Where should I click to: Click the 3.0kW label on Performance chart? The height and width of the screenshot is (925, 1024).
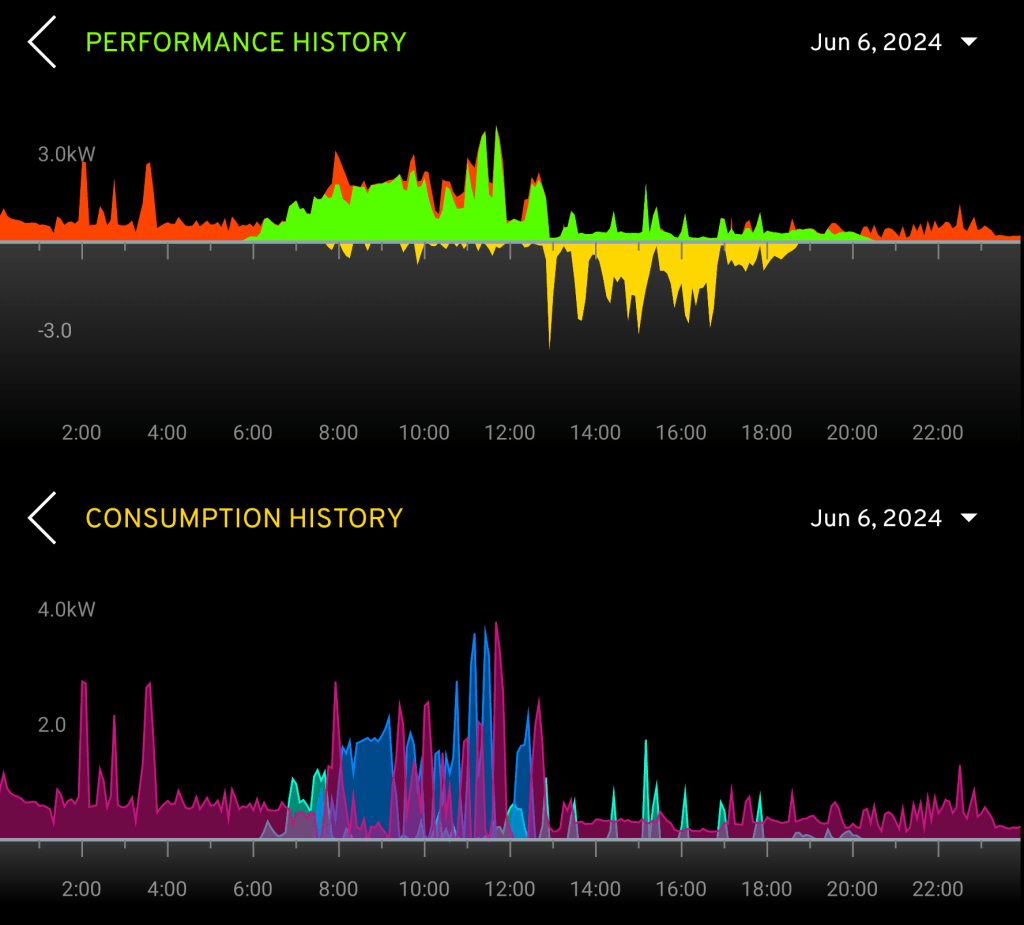point(67,155)
